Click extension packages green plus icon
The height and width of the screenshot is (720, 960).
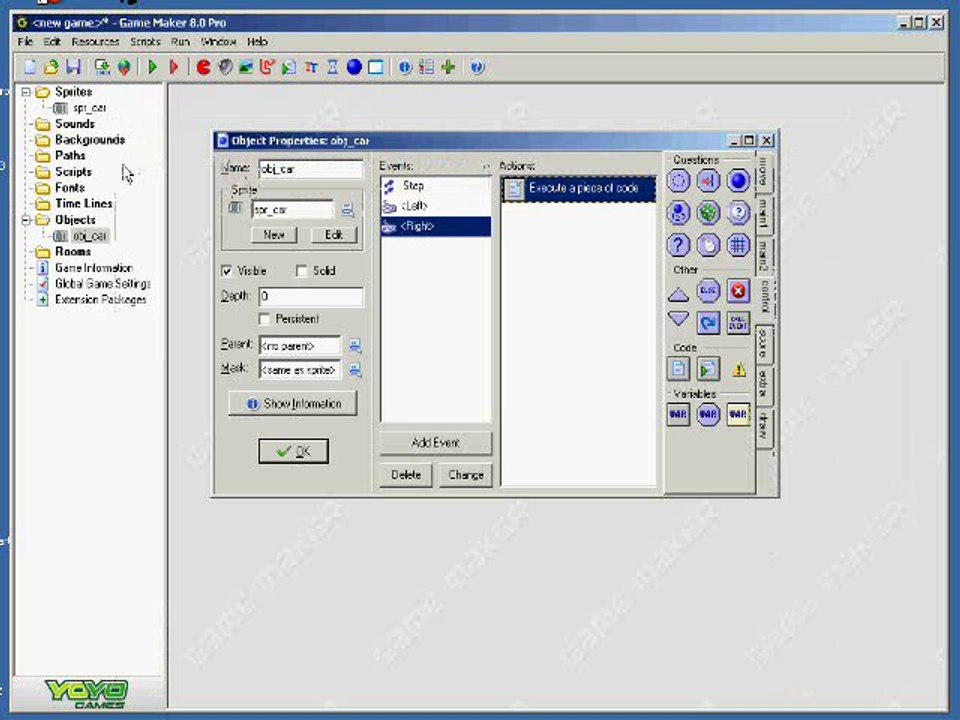pyautogui.click(x=448, y=67)
